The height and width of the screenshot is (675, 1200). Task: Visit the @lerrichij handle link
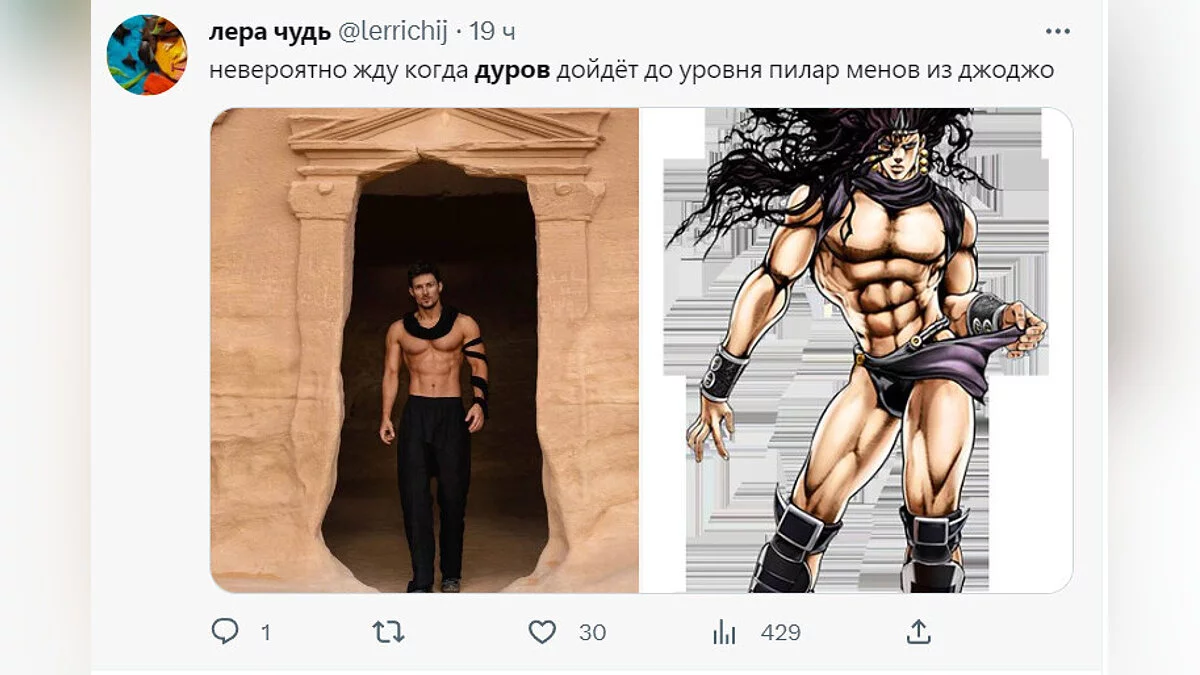[393, 32]
